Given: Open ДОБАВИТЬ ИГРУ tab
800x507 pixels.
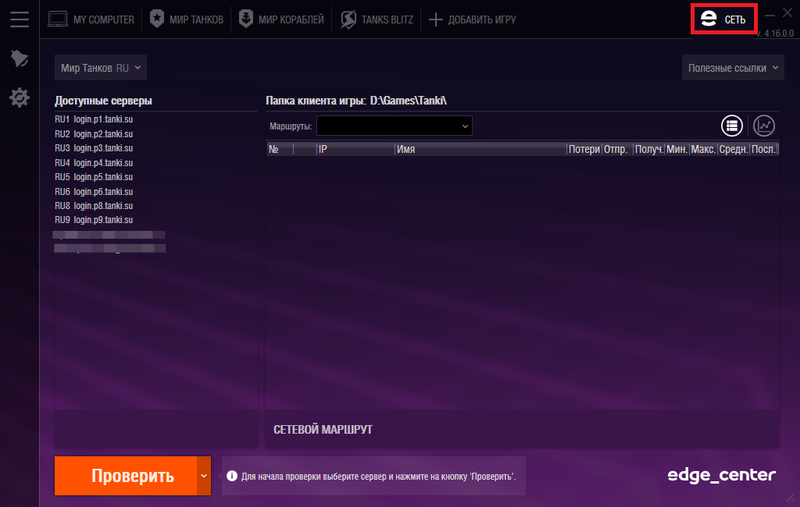Looking at the screenshot, I should click(472, 19).
